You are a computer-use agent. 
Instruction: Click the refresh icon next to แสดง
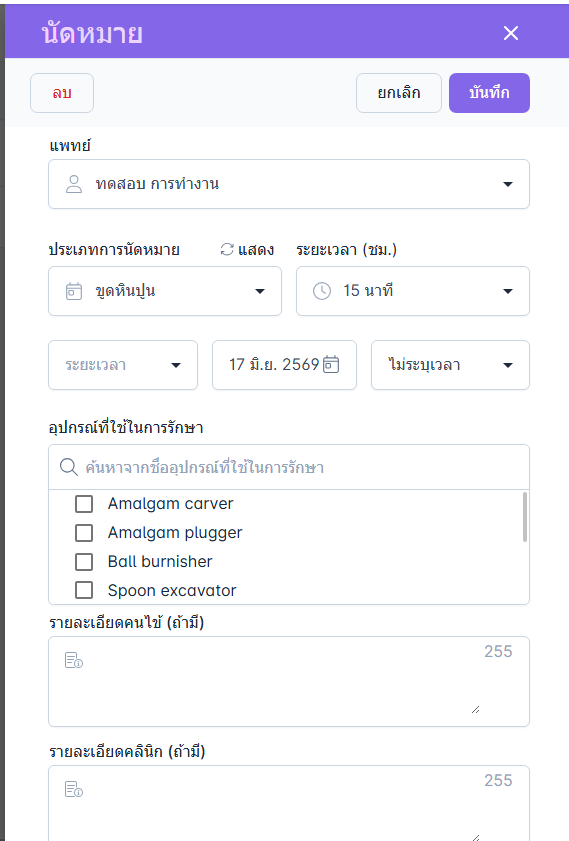[x=227, y=249]
